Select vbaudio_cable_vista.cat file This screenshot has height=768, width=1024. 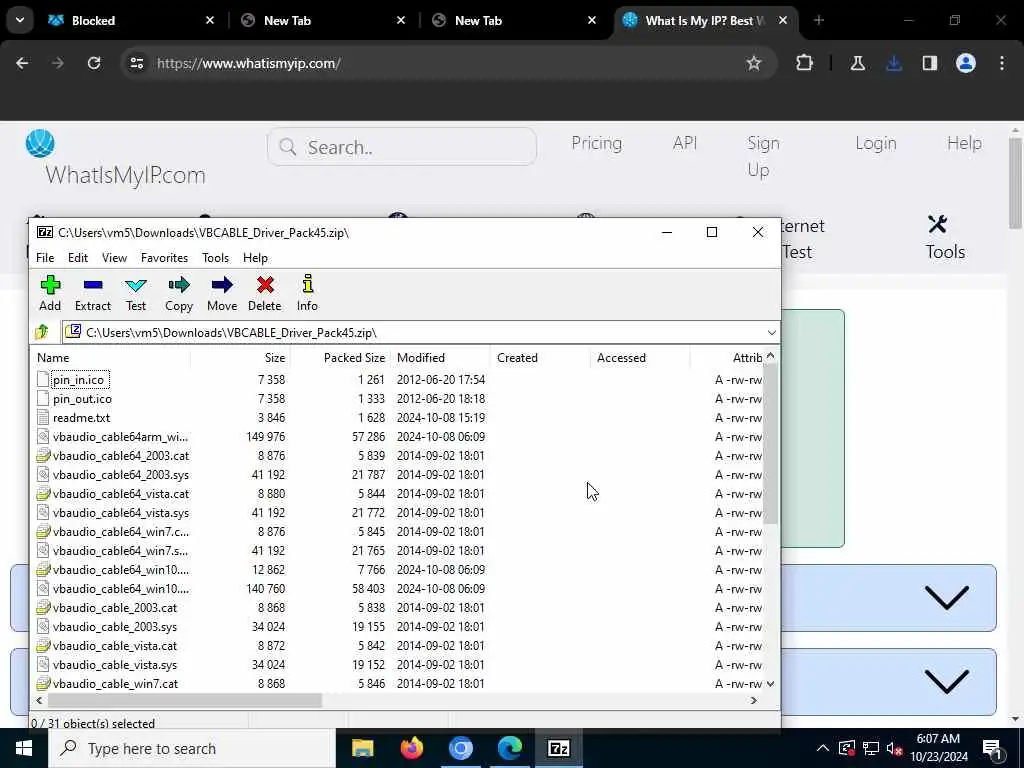pyautogui.click(x=115, y=645)
